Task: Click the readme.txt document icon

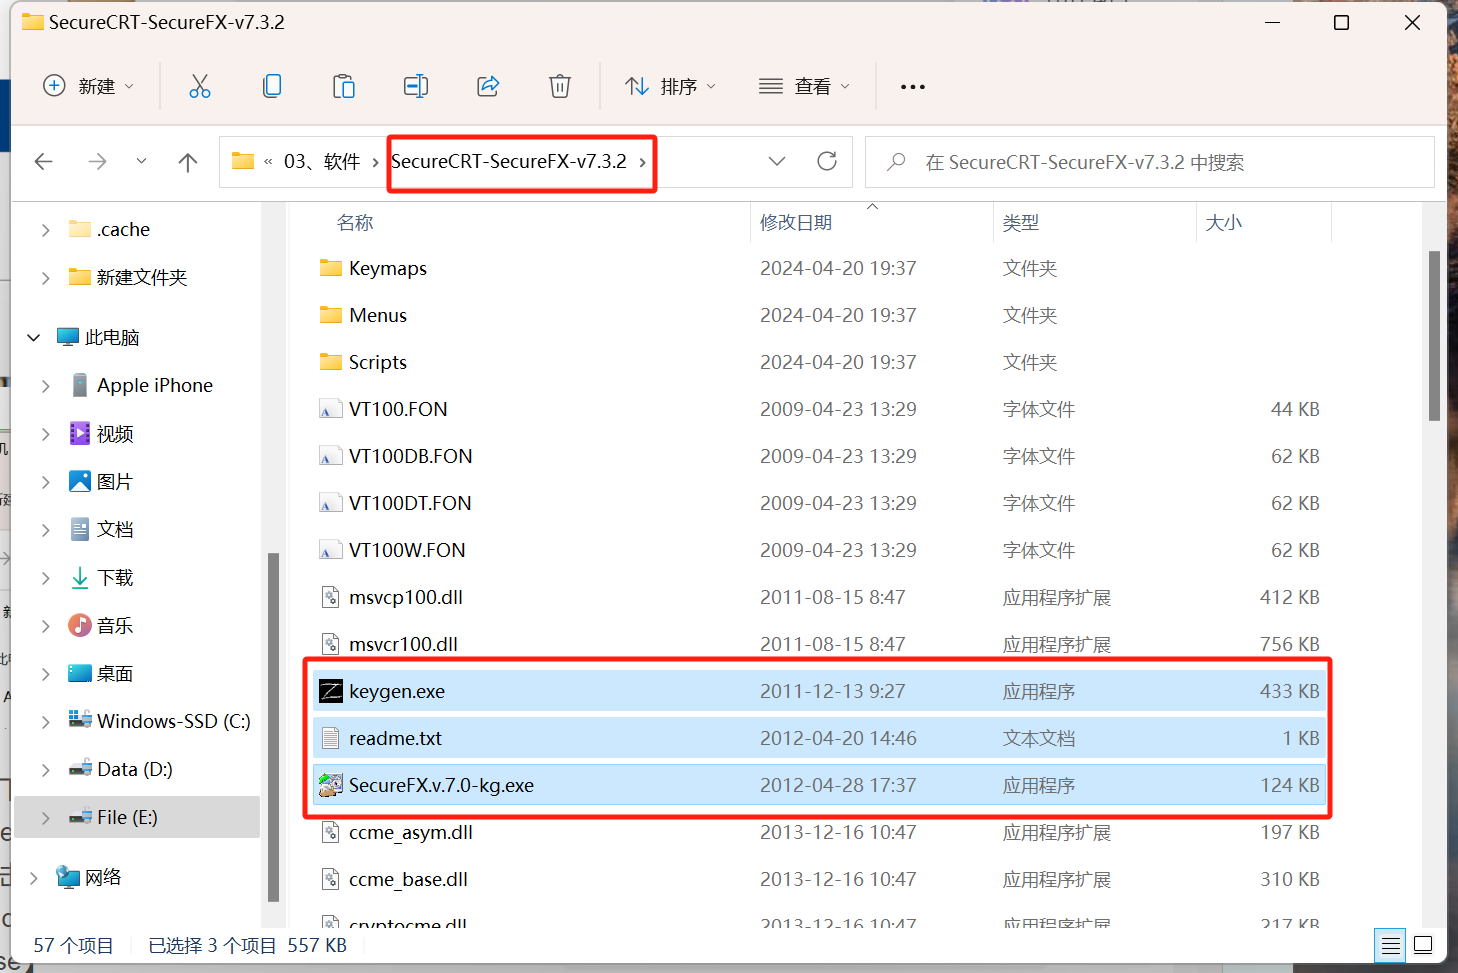Action: coord(331,738)
